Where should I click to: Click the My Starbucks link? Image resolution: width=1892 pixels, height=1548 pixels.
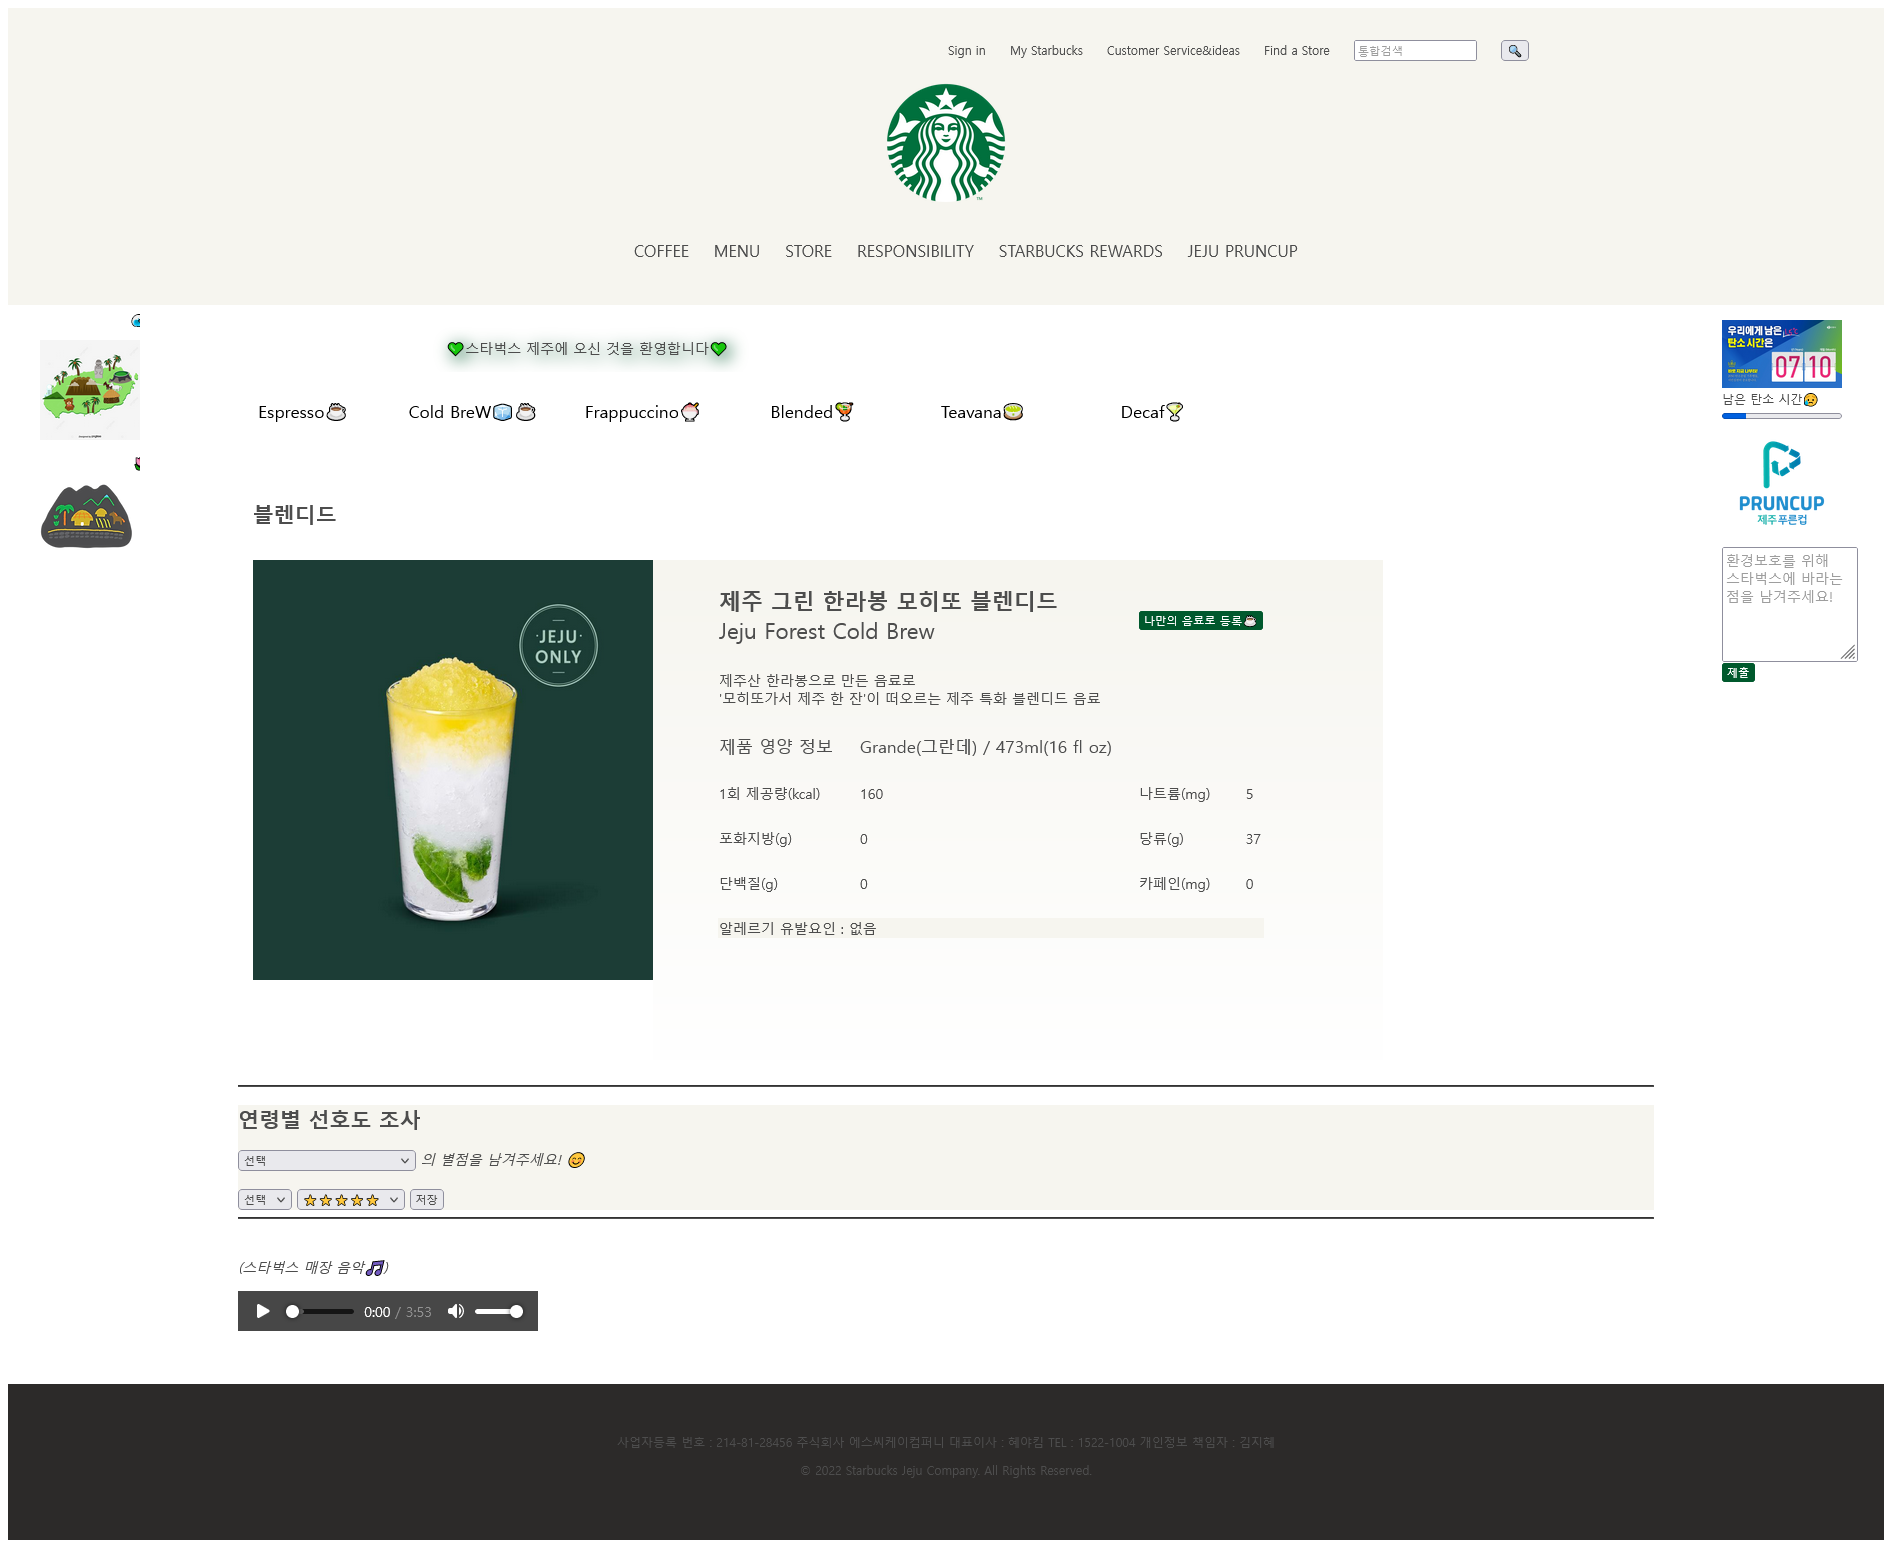[x=1046, y=51]
